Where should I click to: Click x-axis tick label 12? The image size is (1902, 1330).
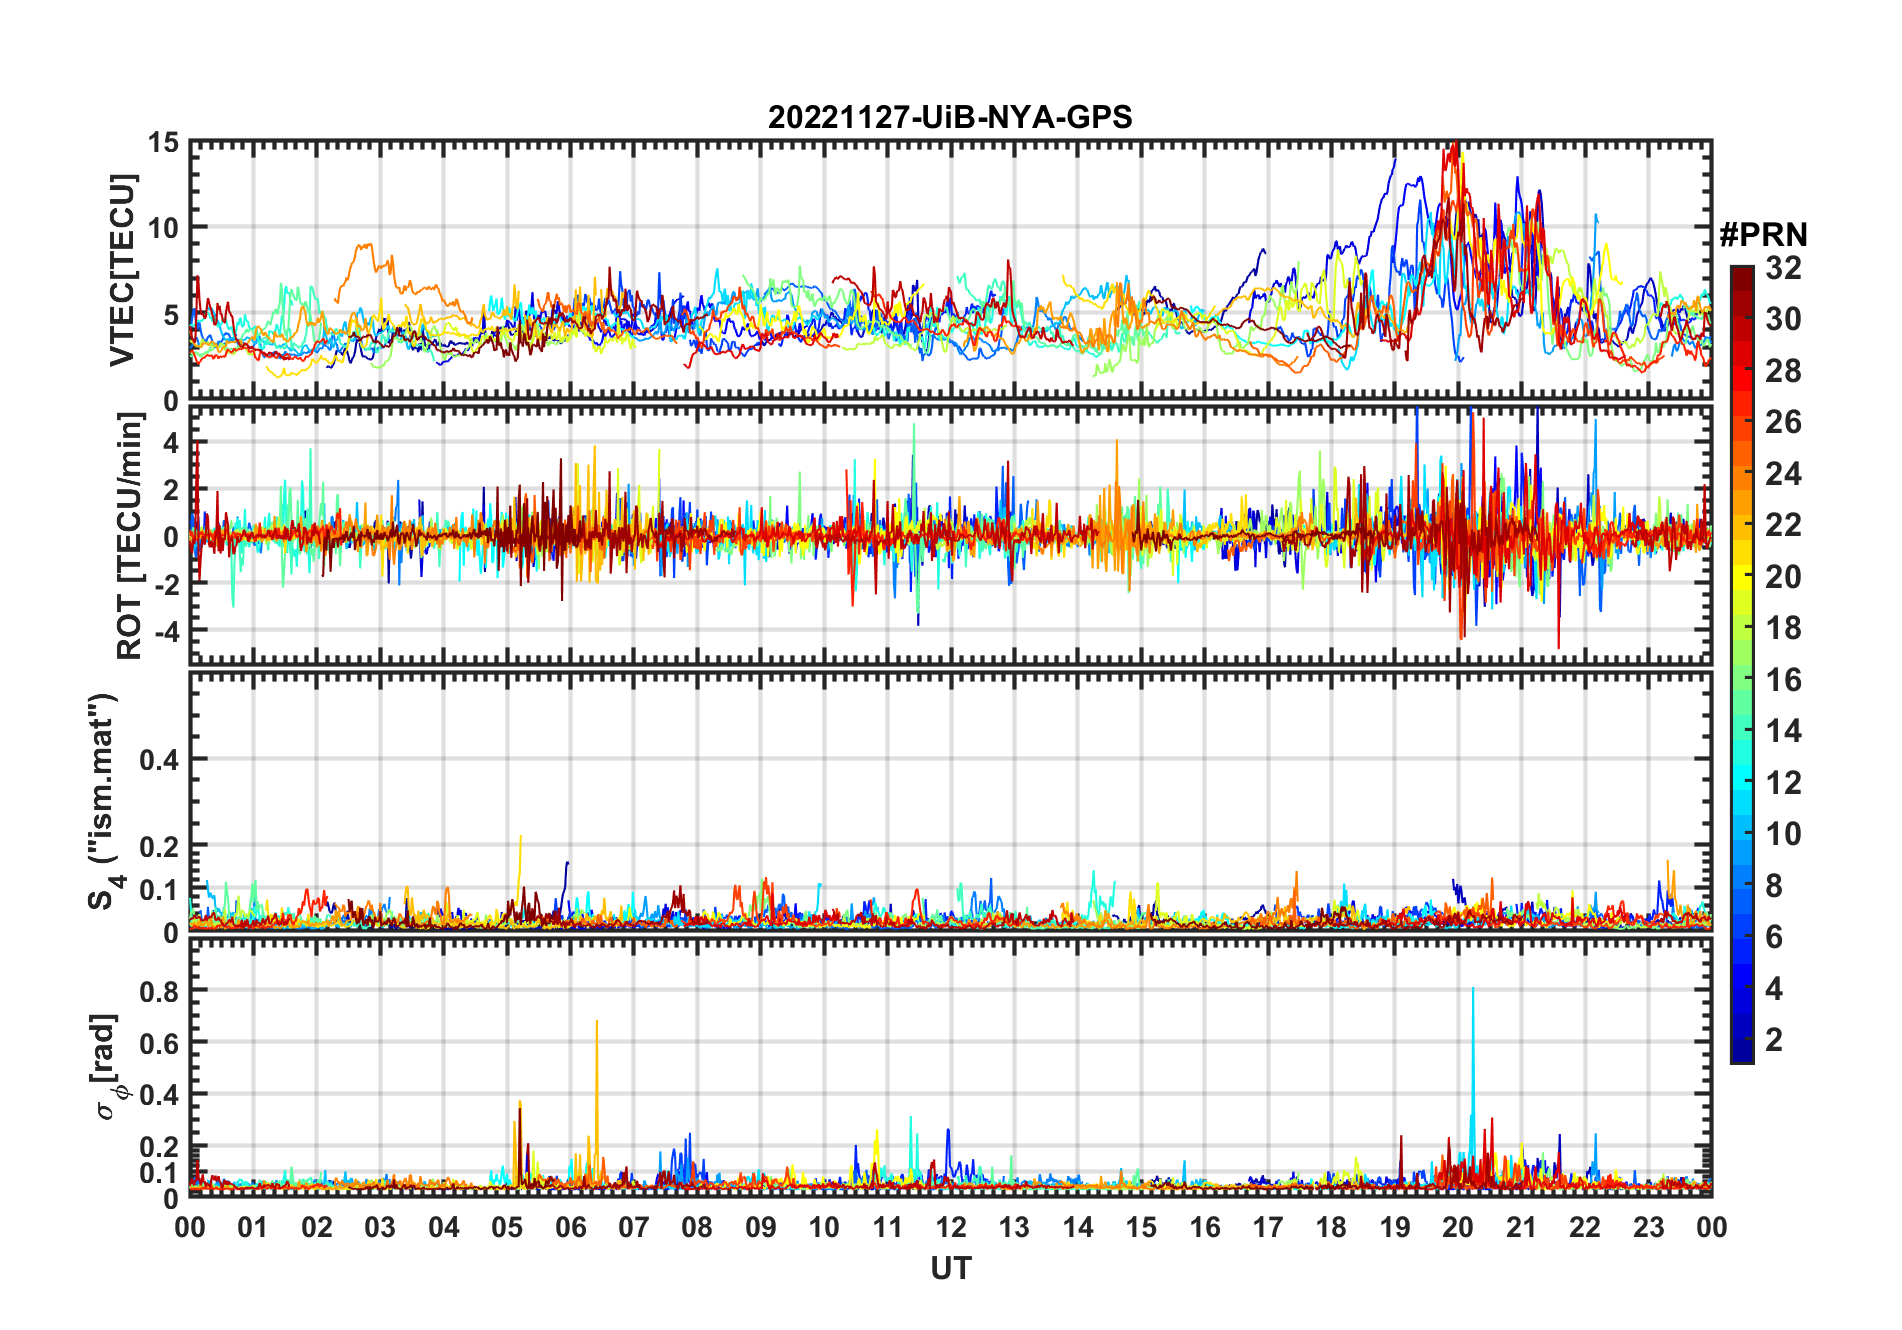click(951, 1227)
